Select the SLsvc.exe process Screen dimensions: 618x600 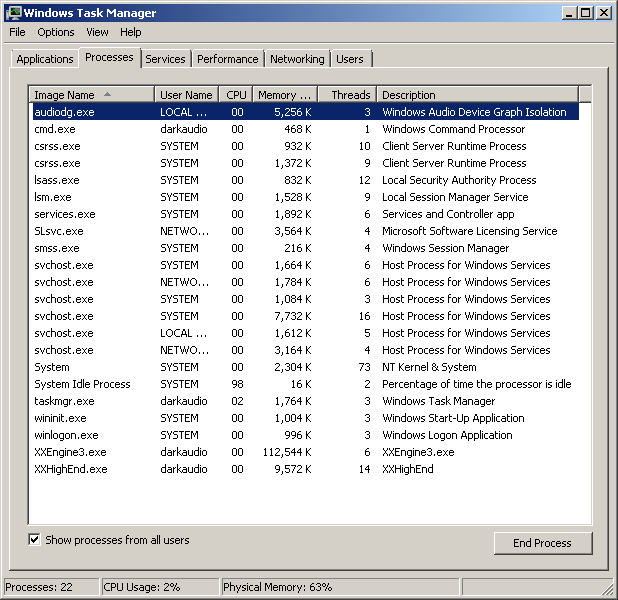(x=304, y=231)
